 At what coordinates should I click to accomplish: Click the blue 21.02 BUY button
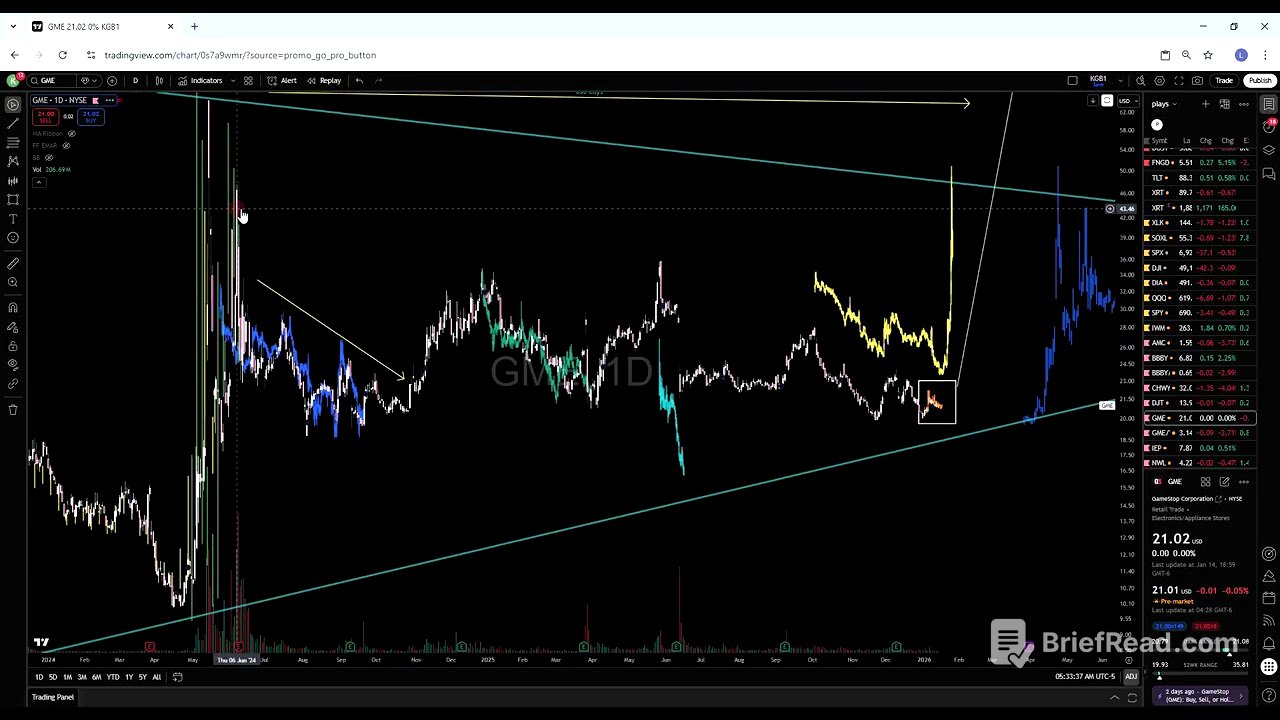91,115
